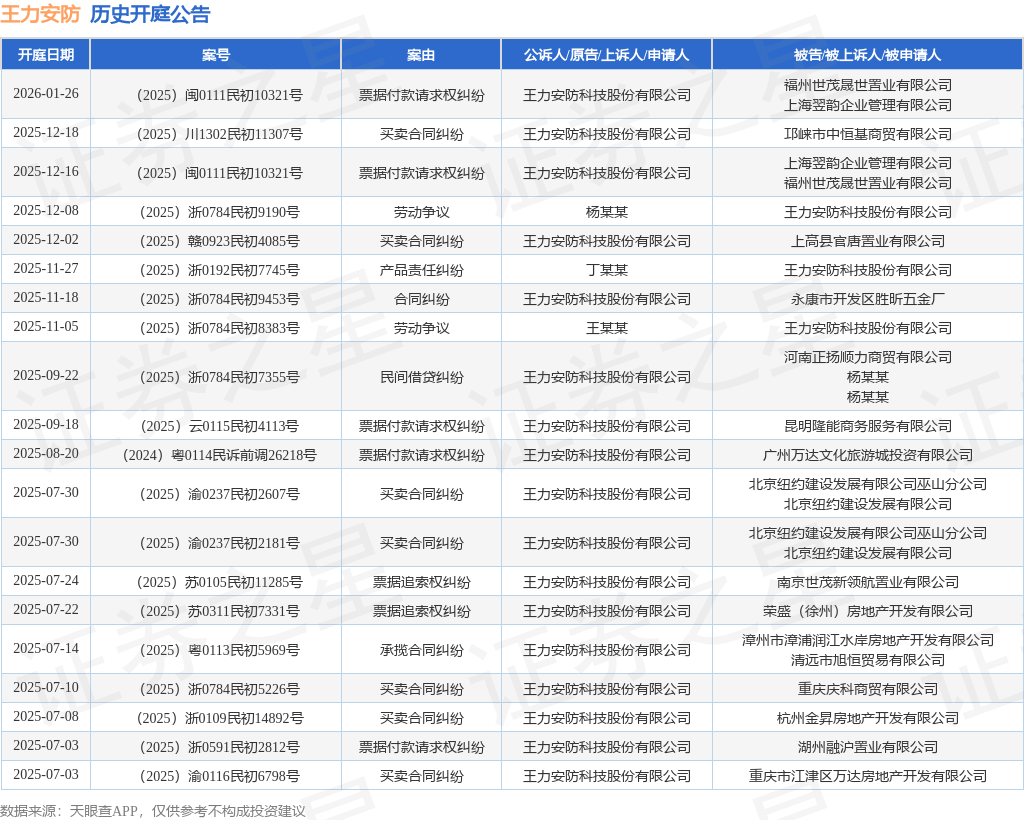Click the date 2026-01-26
This screenshot has height=820, width=1024.
[x=46, y=93]
